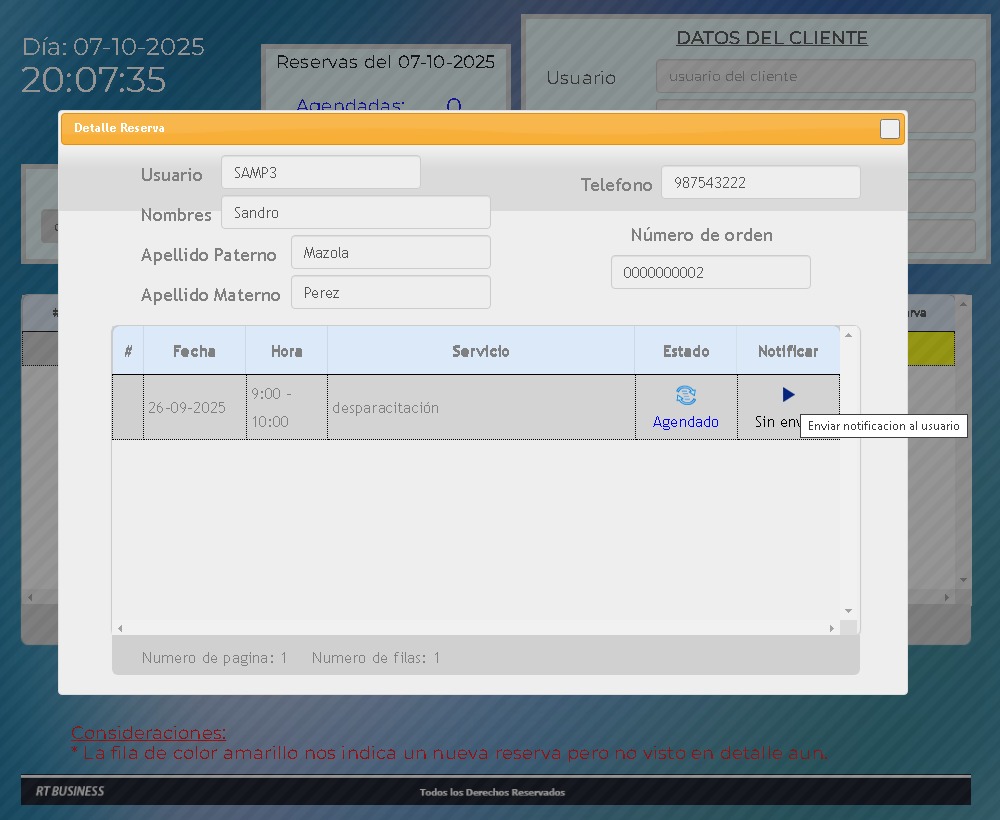
Task: Click the Número de orden field
Action: (x=710, y=272)
